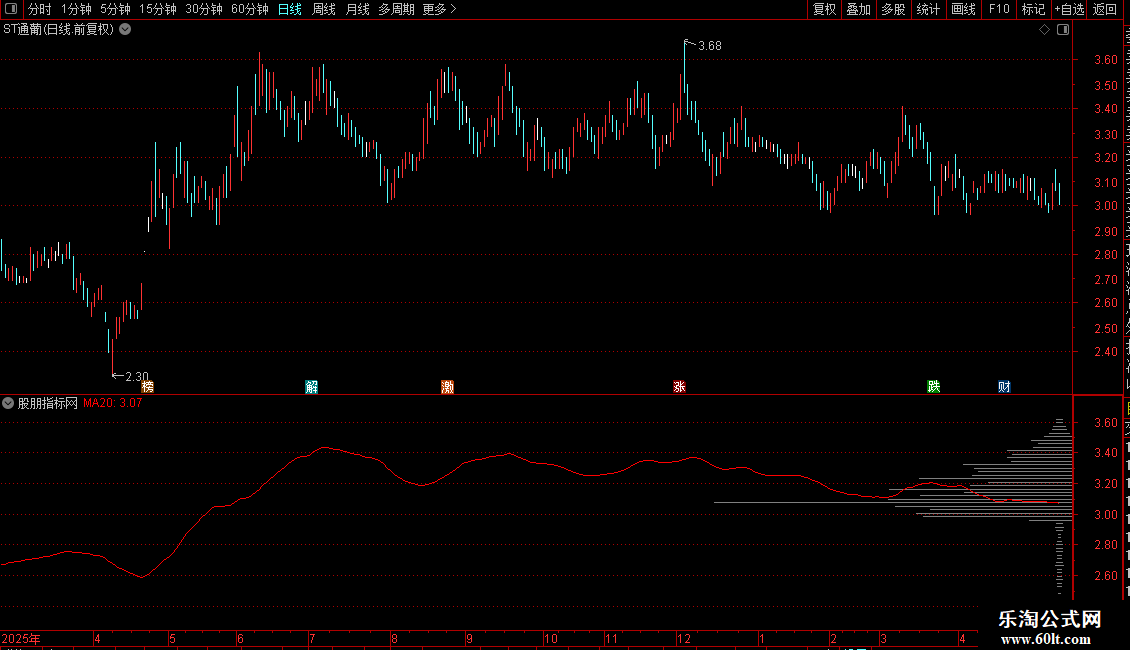This screenshot has height=650, width=1130.
Task: Click the 股朋指标网 indicator name
Action: [48, 404]
